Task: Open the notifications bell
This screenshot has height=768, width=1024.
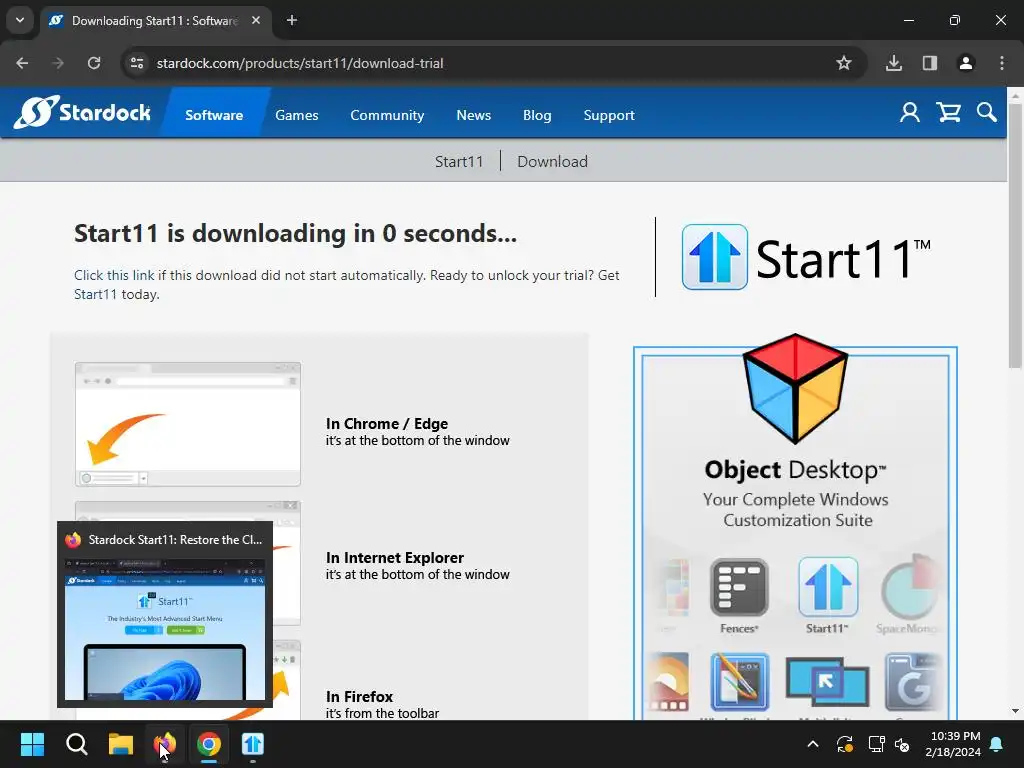Action: pos(997,744)
